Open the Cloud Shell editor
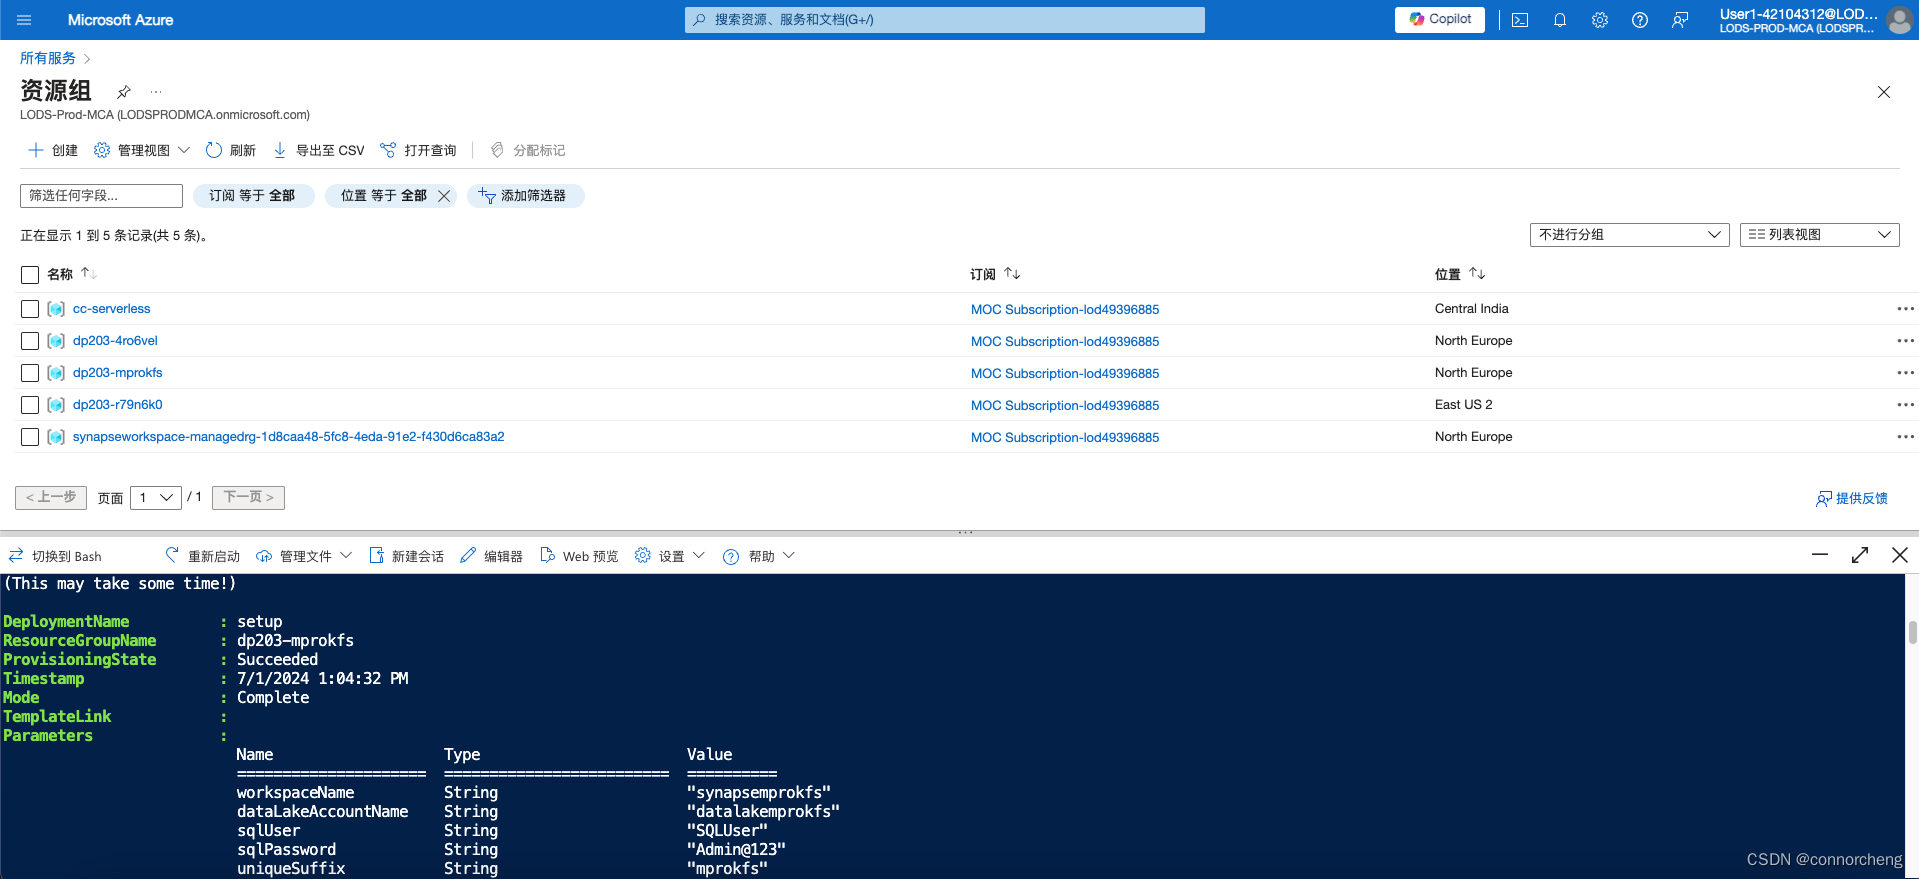The image size is (1919, 879). (x=492, y=556)
